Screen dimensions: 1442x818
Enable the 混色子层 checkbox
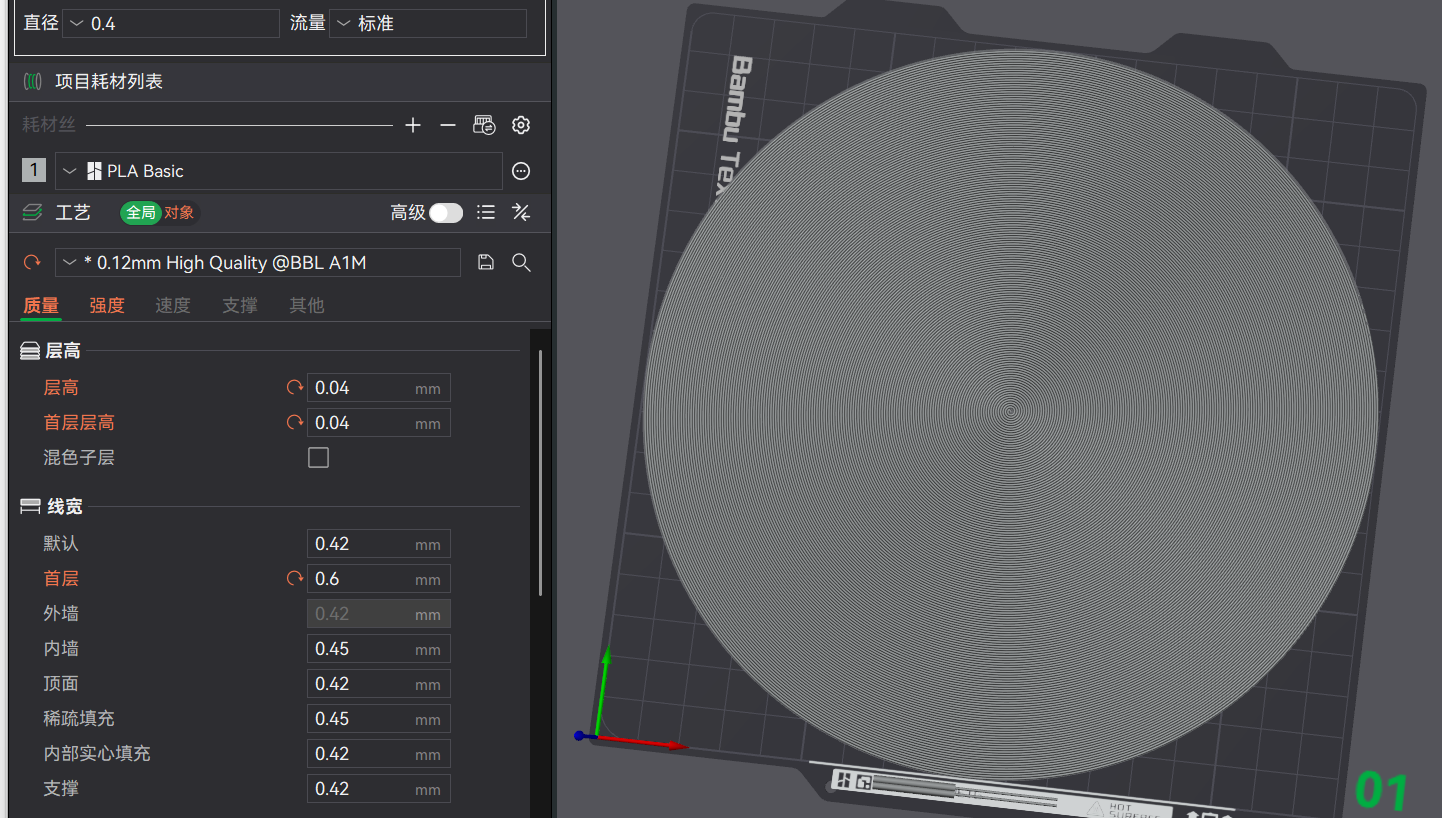coord(318,457)
